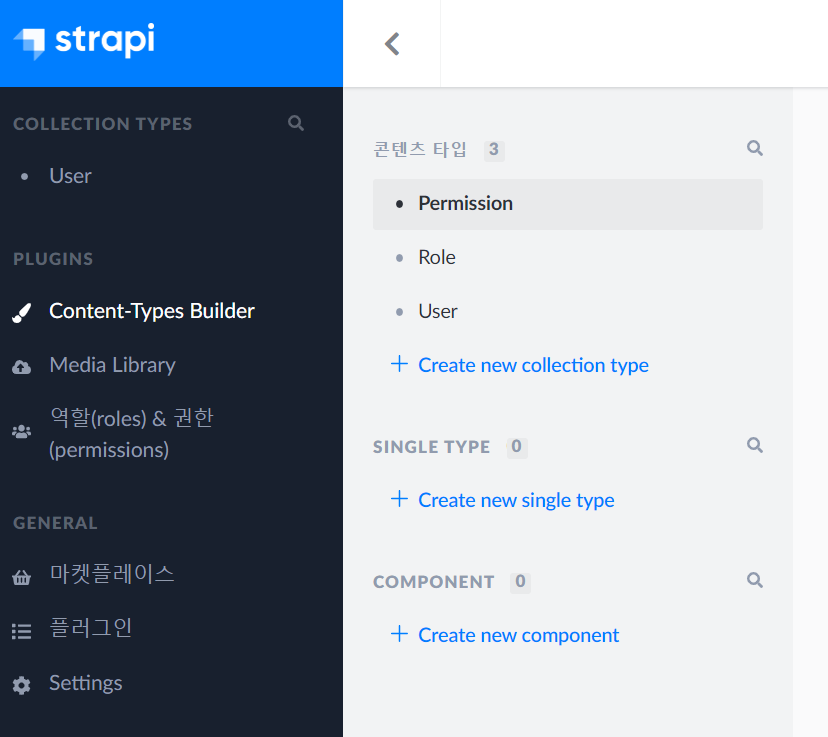This screenshot has height=737, width=828.
Task: Click the COLLECTION TYPES section heading
Action: pyautogui.click(x=102, y=124)
